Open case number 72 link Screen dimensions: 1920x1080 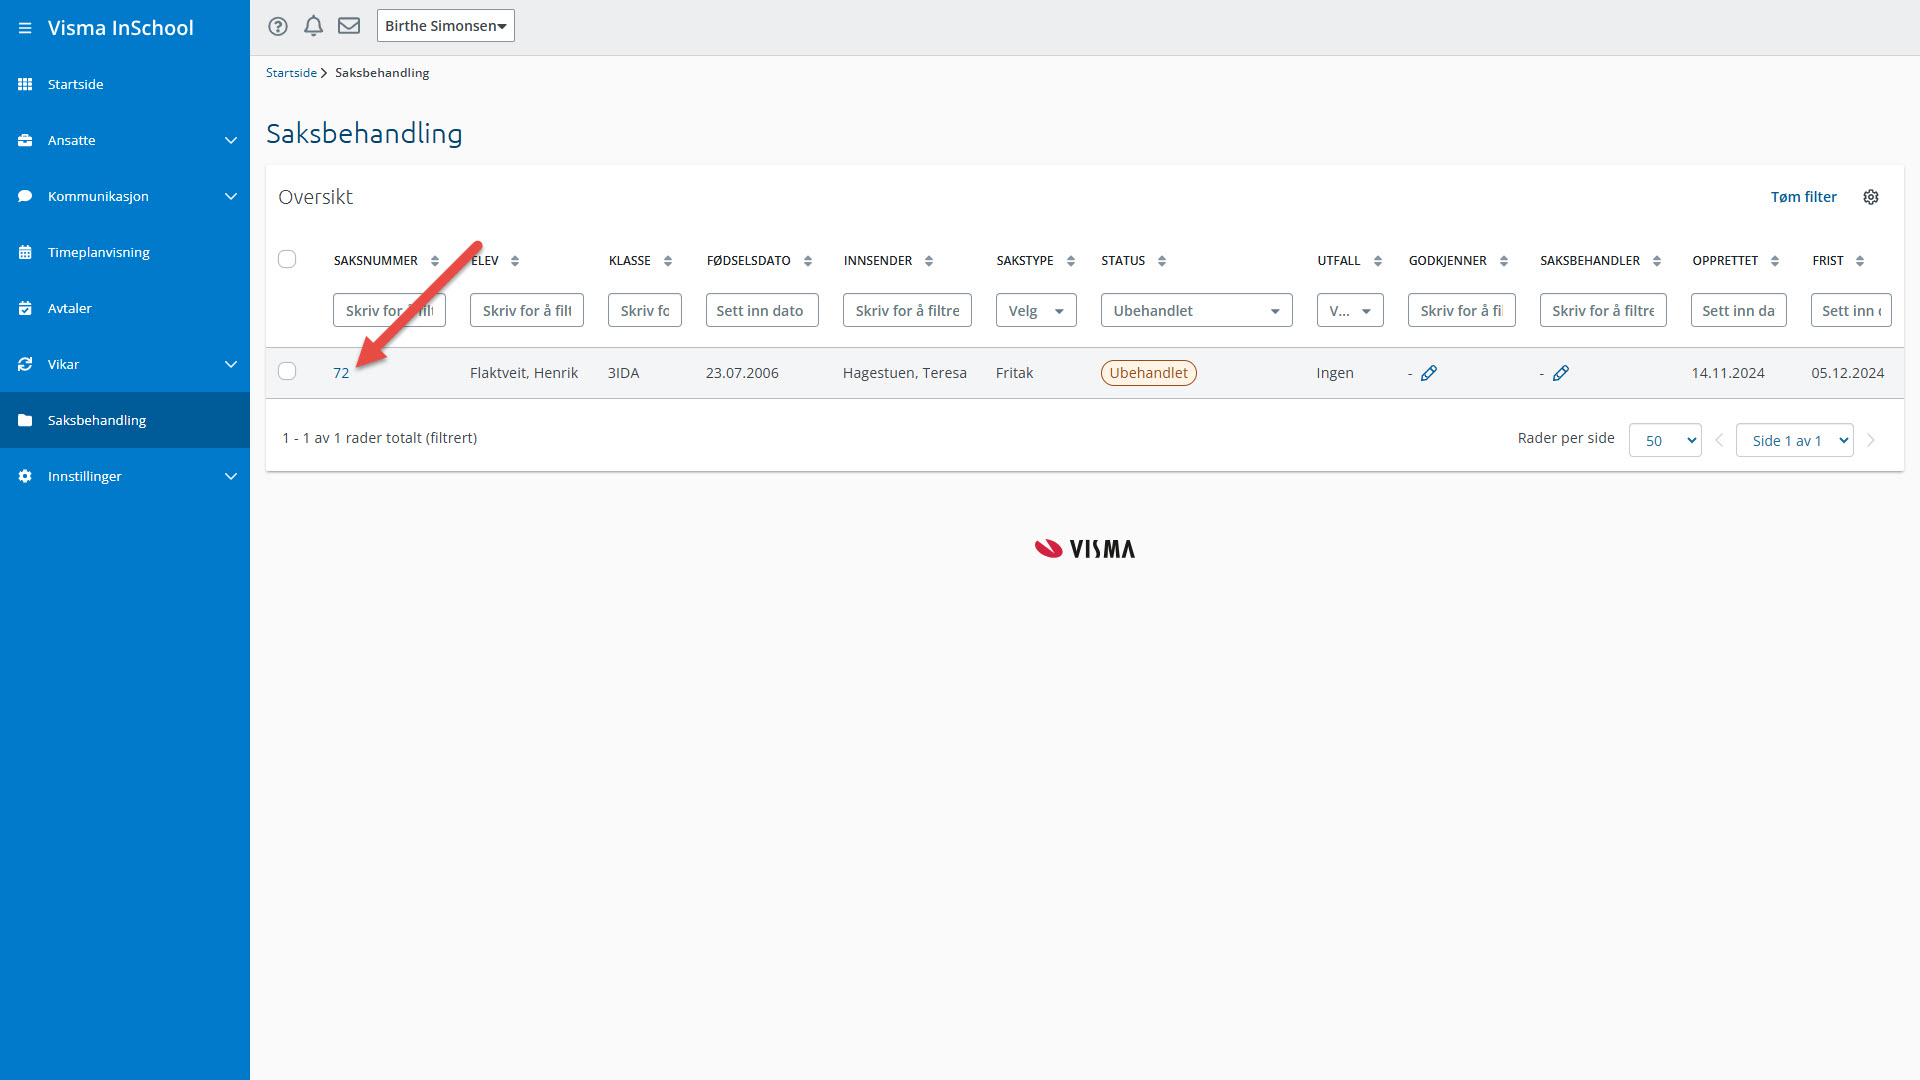[341, 373]
